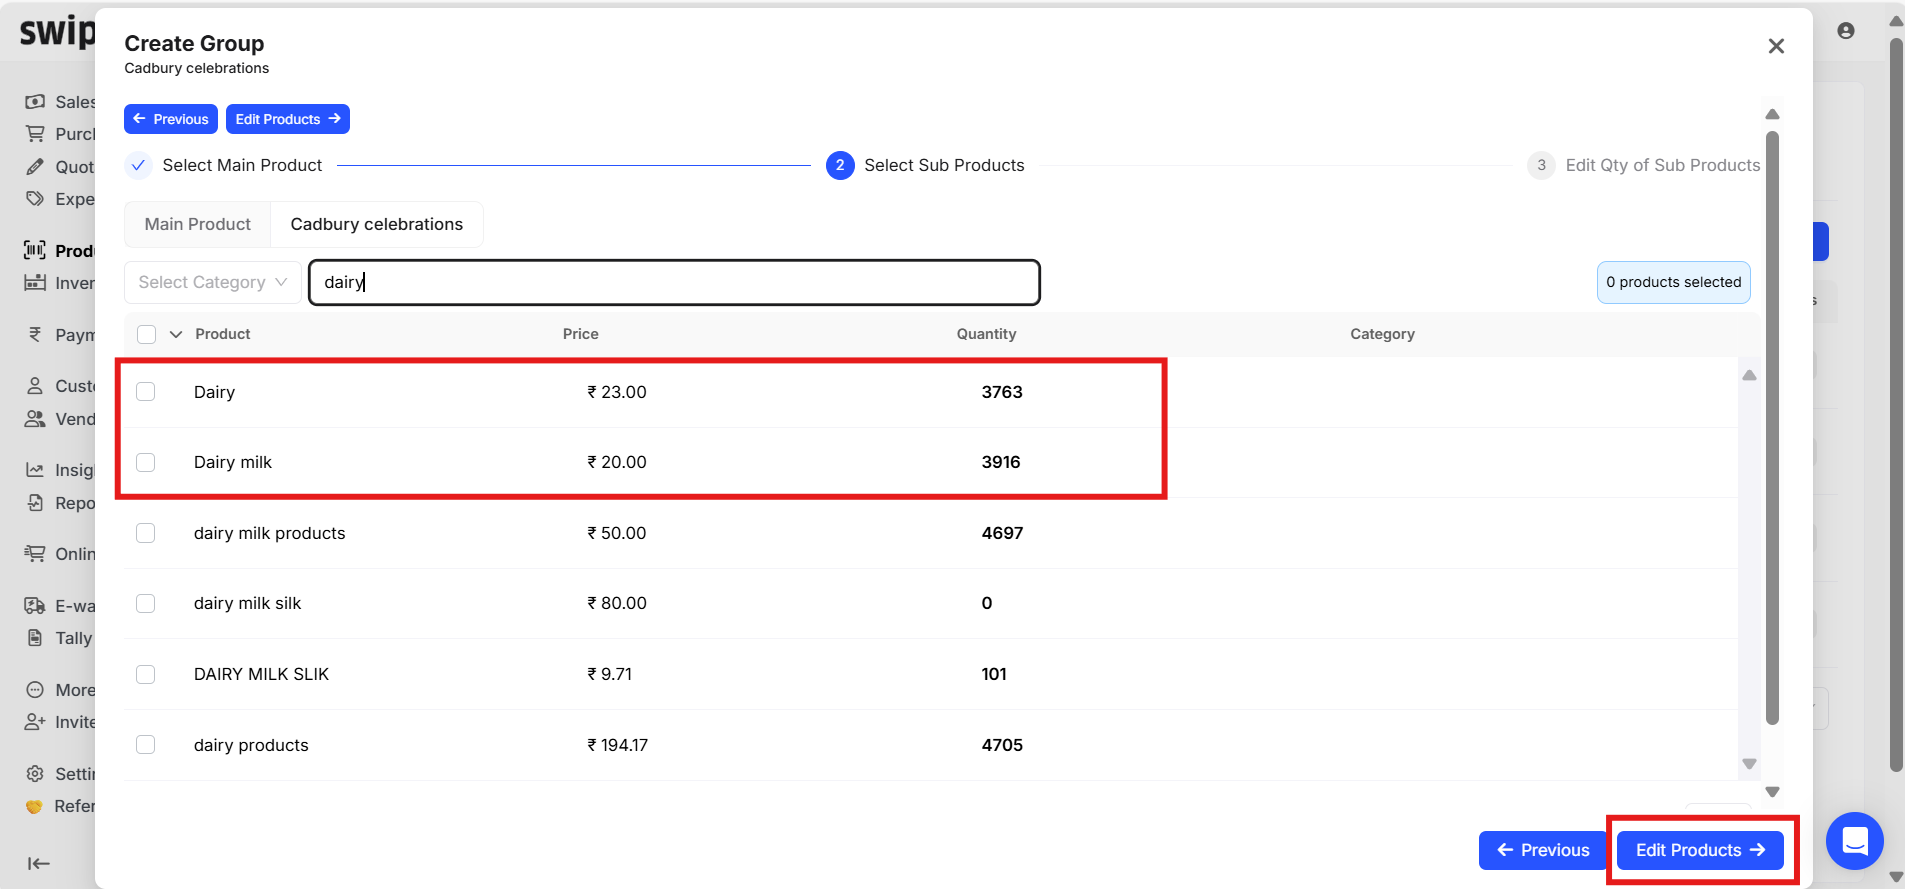Screen dimensions: 1905x889
Task: Open the chat support bubble
Action: tap(1855, 841)
